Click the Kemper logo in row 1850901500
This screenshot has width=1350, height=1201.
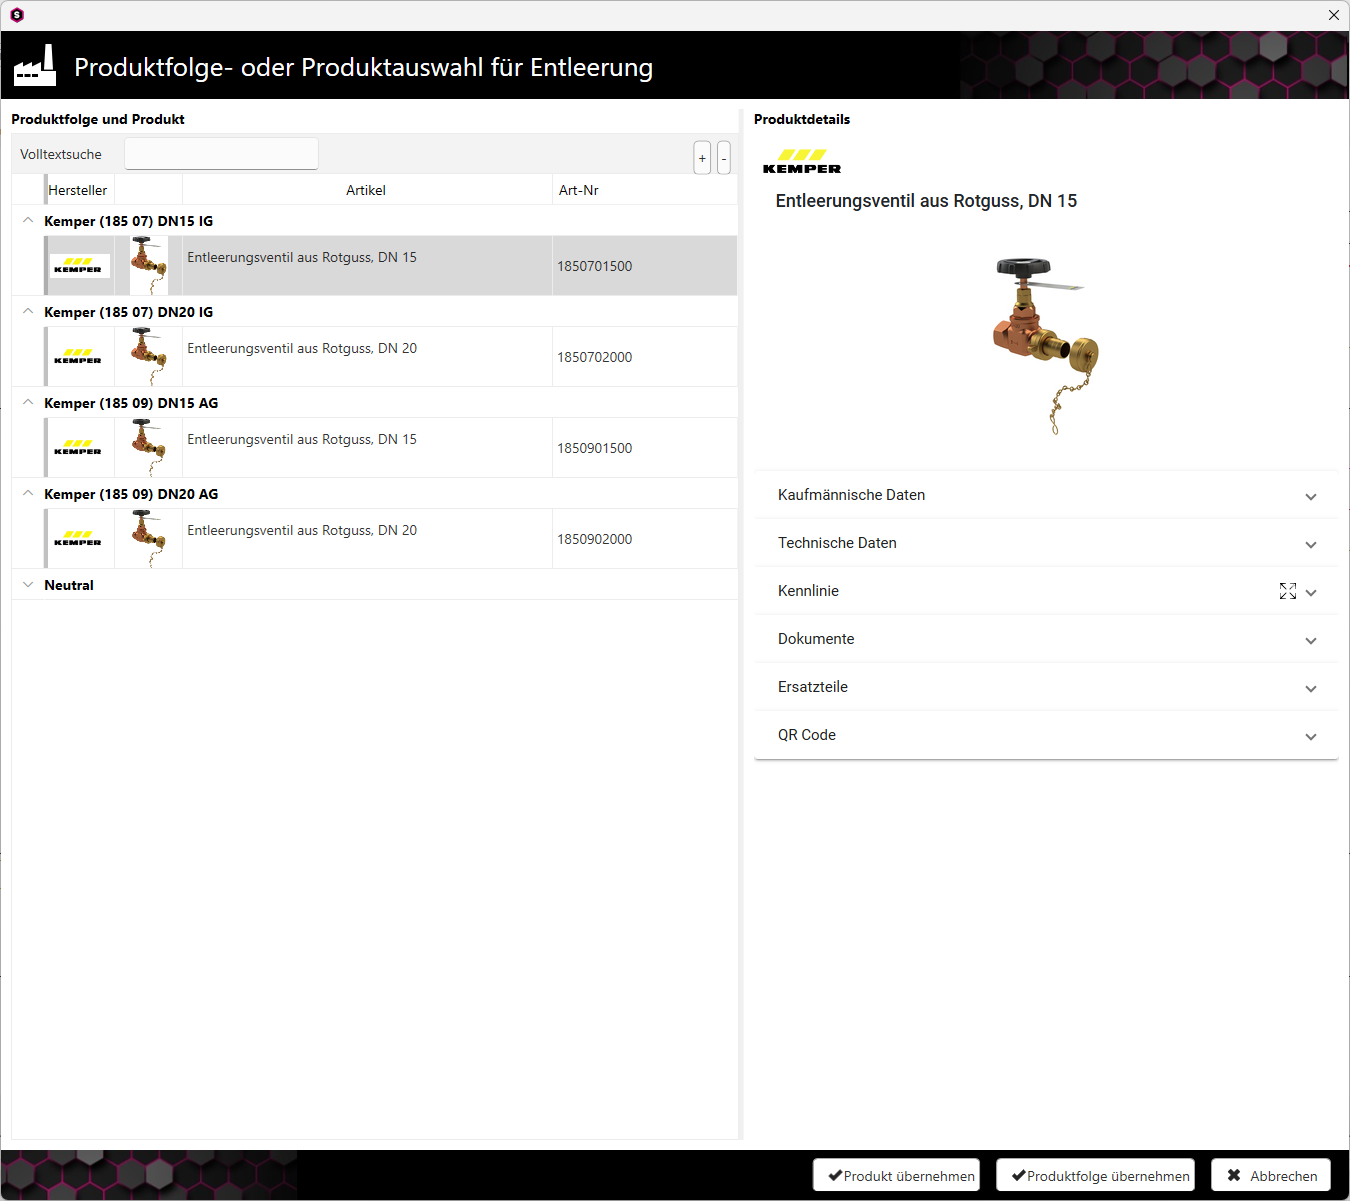(x=79, y=448)
